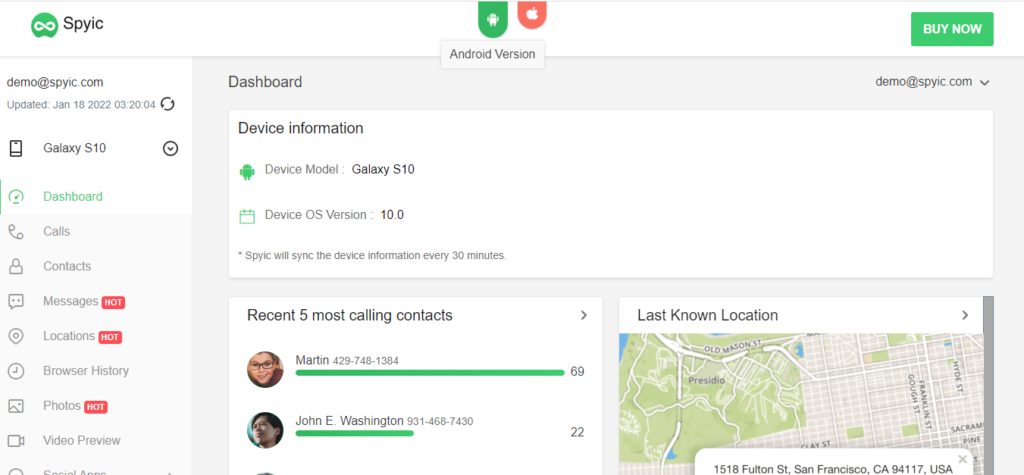Image resolution: width=1024 pixels, height=475 pixels.
Task: Click the Device Model value Galaxy S10
Action: (383, 170)
